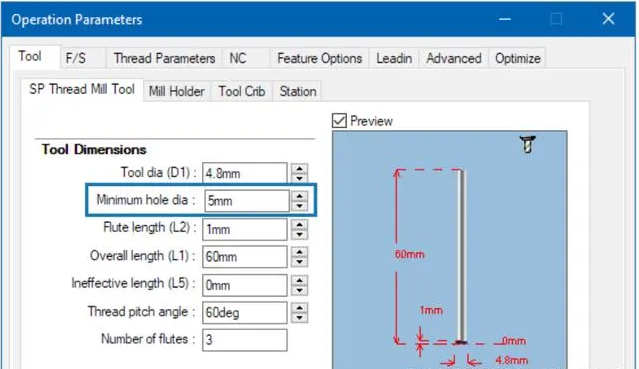Decrease Tool dia (D1) with down arrow
Viewport: 639px width, 369px height.
[300, 178]
